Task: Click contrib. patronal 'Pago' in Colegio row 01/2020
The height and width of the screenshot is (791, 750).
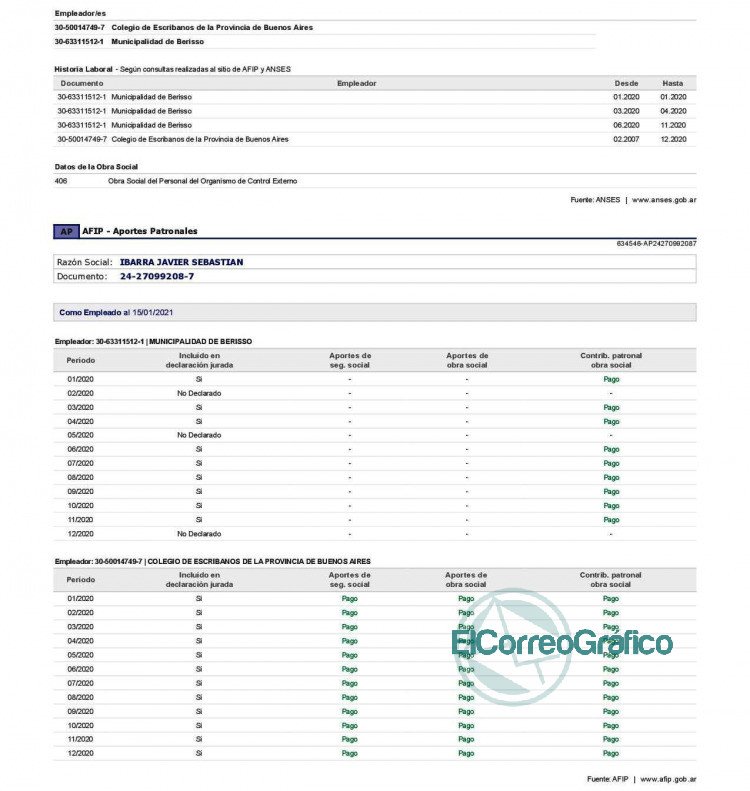Action: point(611,599)
